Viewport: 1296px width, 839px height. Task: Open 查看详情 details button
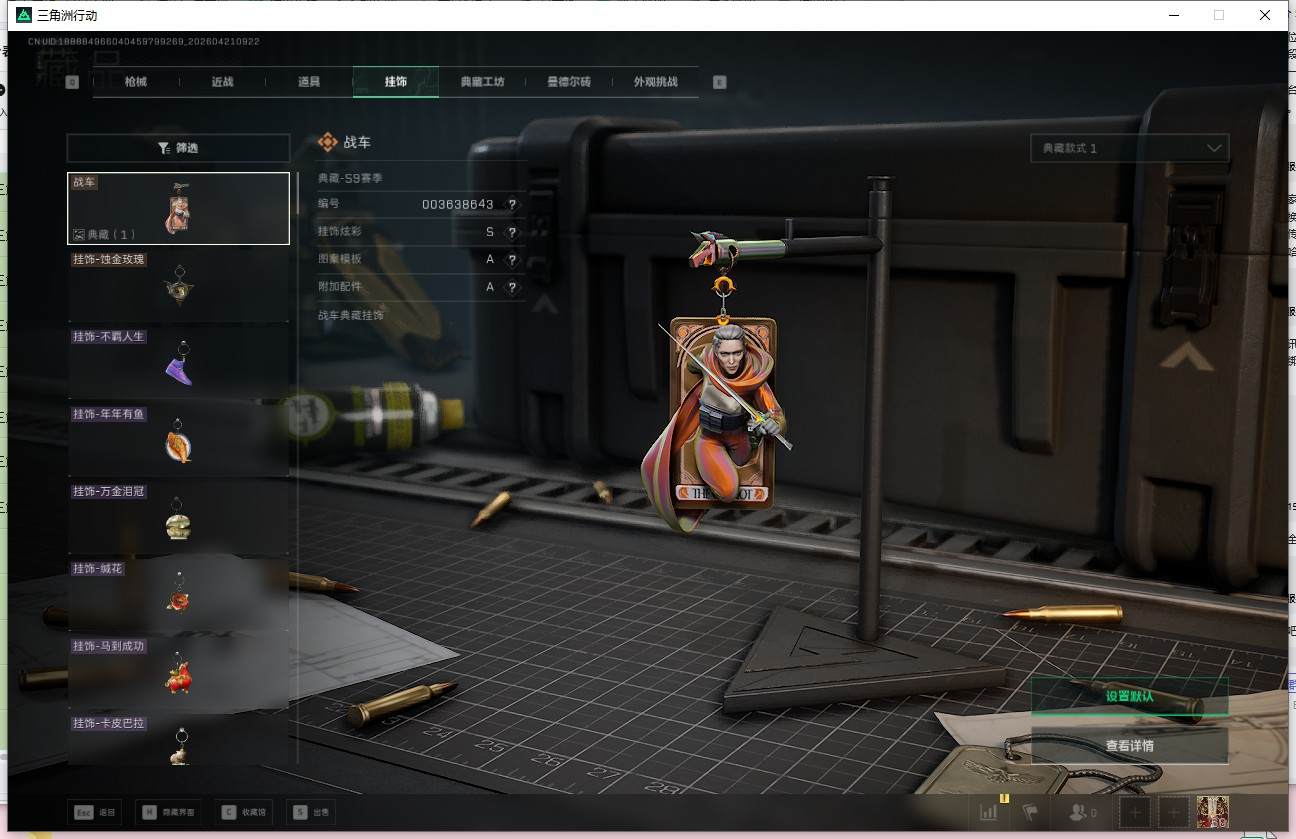[1130, 746]
